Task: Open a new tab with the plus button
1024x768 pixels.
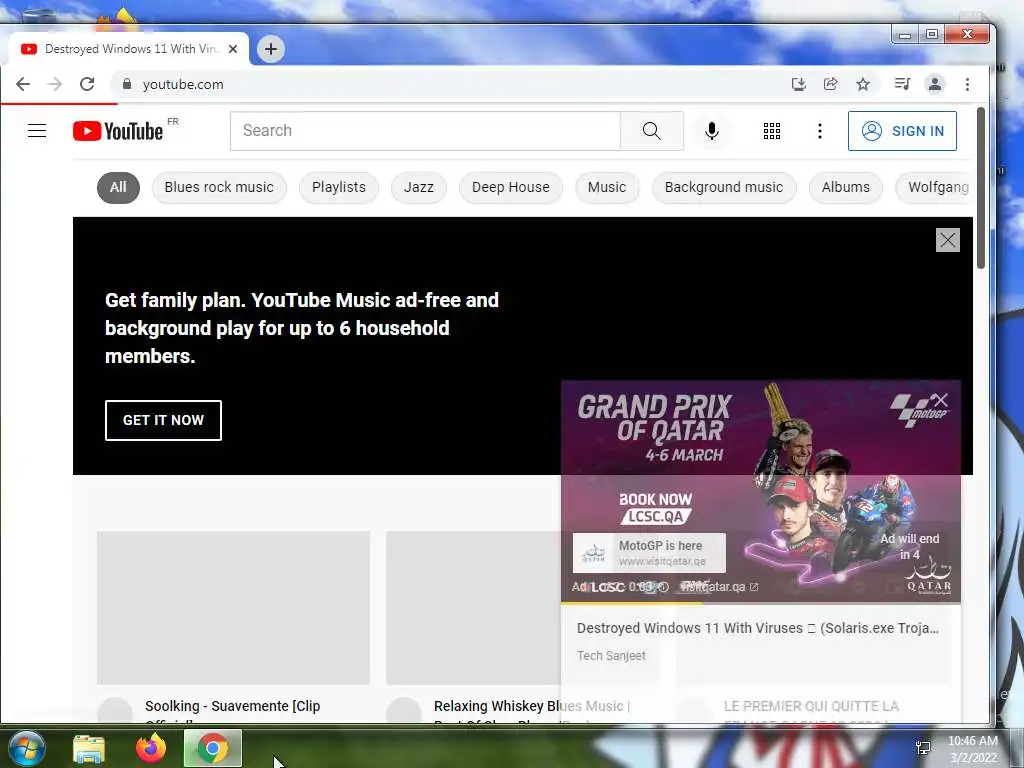Action: (x=270, y=49)
